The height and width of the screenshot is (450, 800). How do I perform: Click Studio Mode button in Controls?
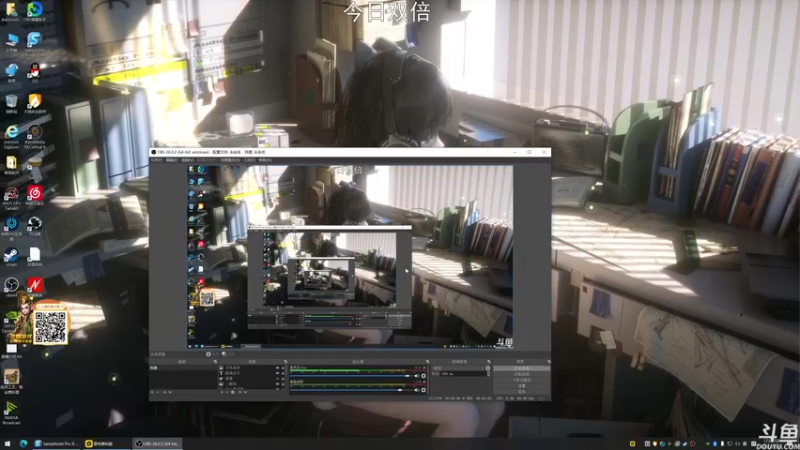pyautogui.click(x=521, y=380)
